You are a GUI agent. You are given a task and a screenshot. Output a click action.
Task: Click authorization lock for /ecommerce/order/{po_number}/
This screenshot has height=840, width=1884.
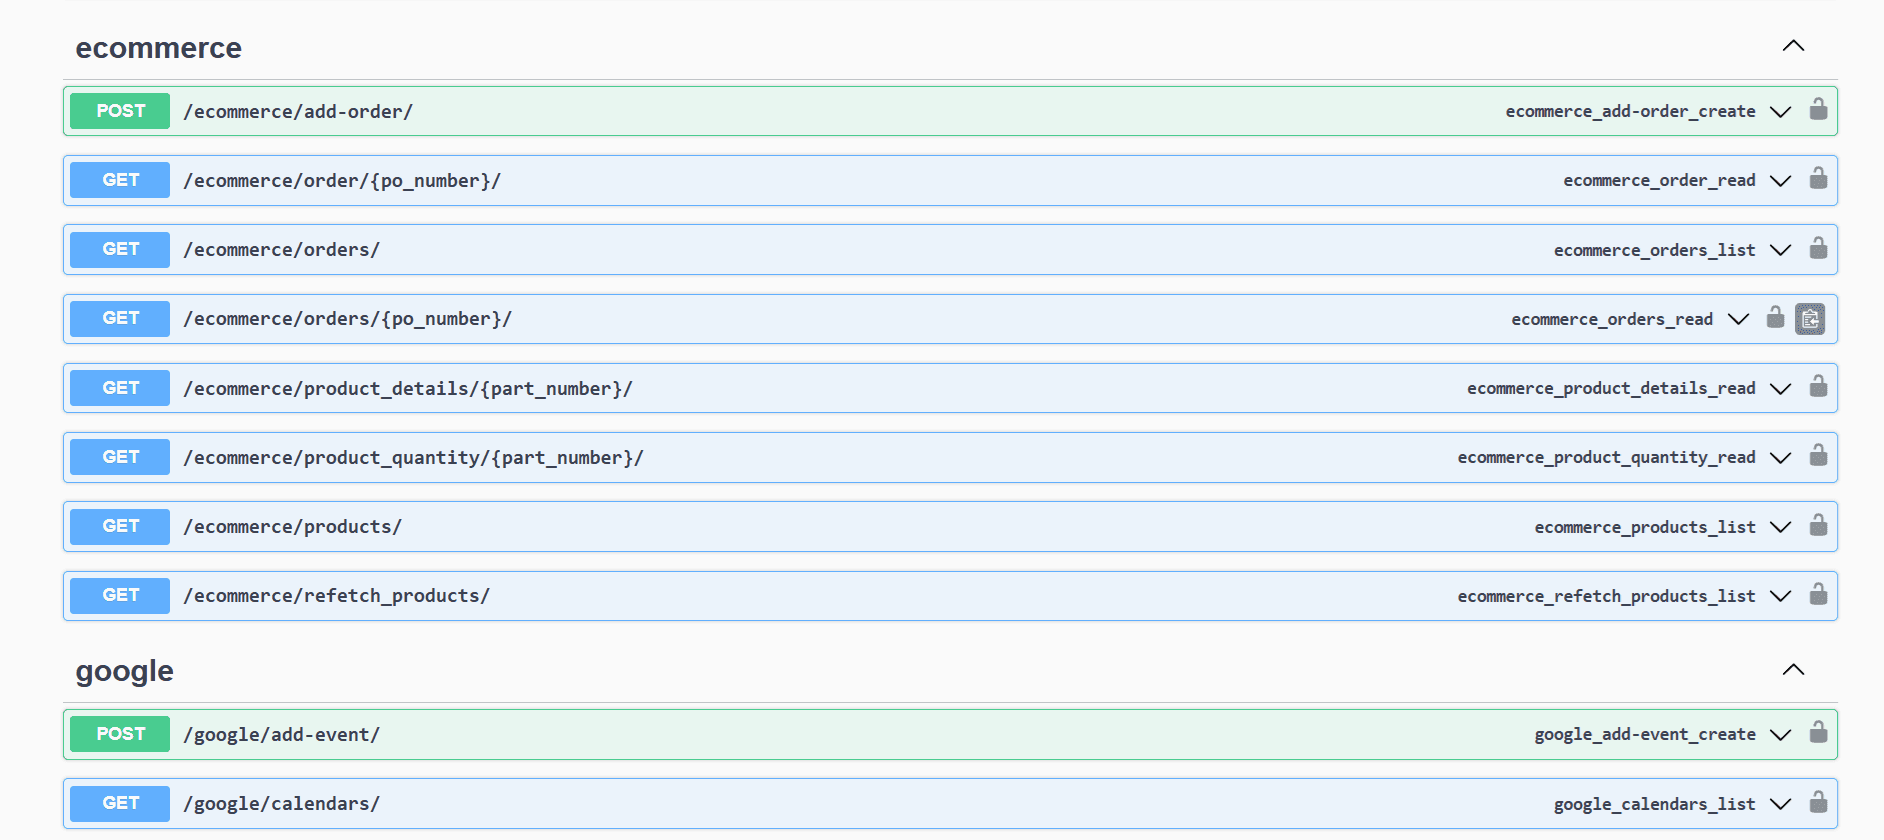point(1818,179)
